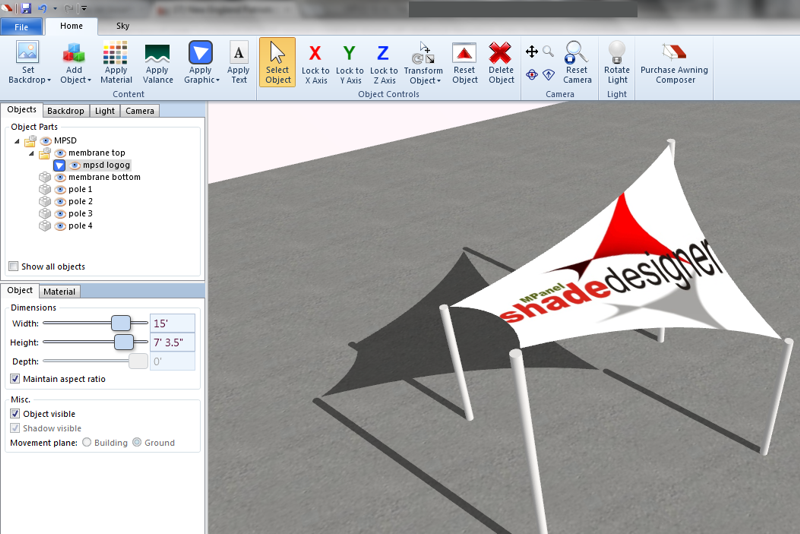
Task: Click the Set Backdrop icon
Action: pyautogui.click(x=28, y=53)
